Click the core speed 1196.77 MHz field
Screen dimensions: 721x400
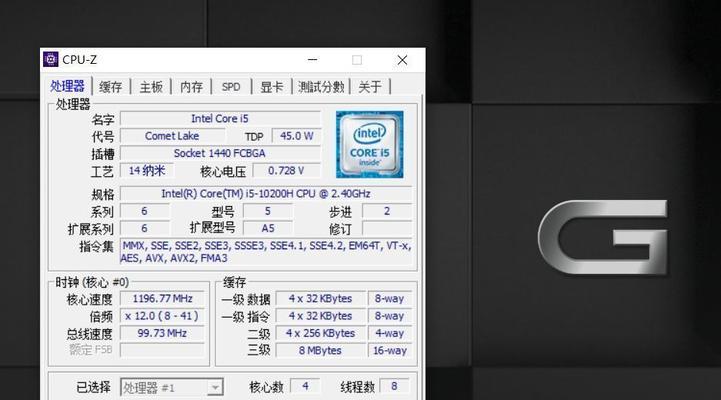pos(162,298)
